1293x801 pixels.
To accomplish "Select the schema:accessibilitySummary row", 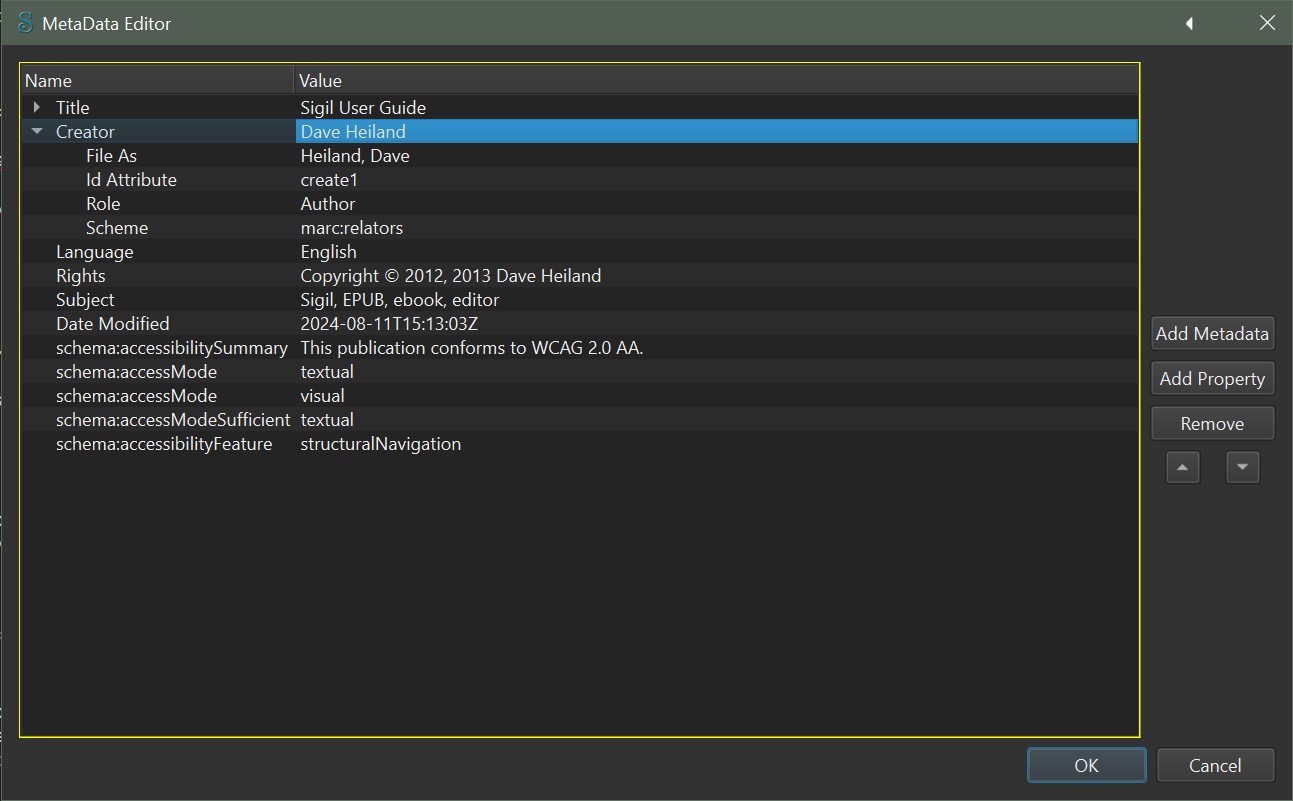I will point(580,347).
